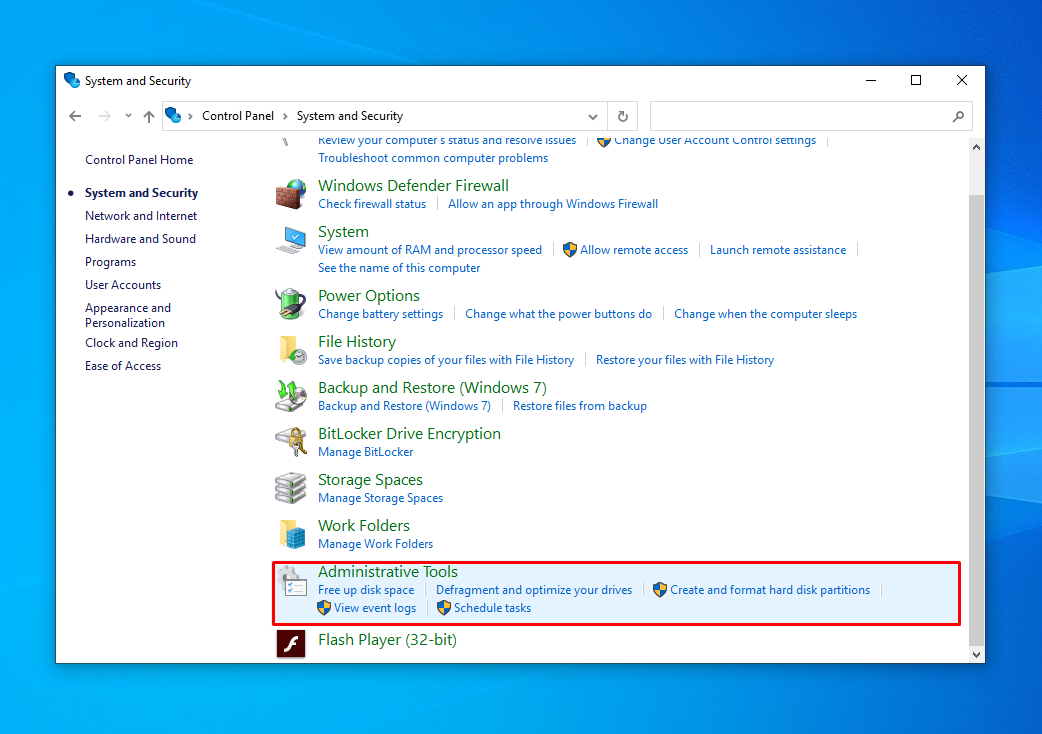
Task: Open Launch remote assistance link
Action: coord(778,250)
